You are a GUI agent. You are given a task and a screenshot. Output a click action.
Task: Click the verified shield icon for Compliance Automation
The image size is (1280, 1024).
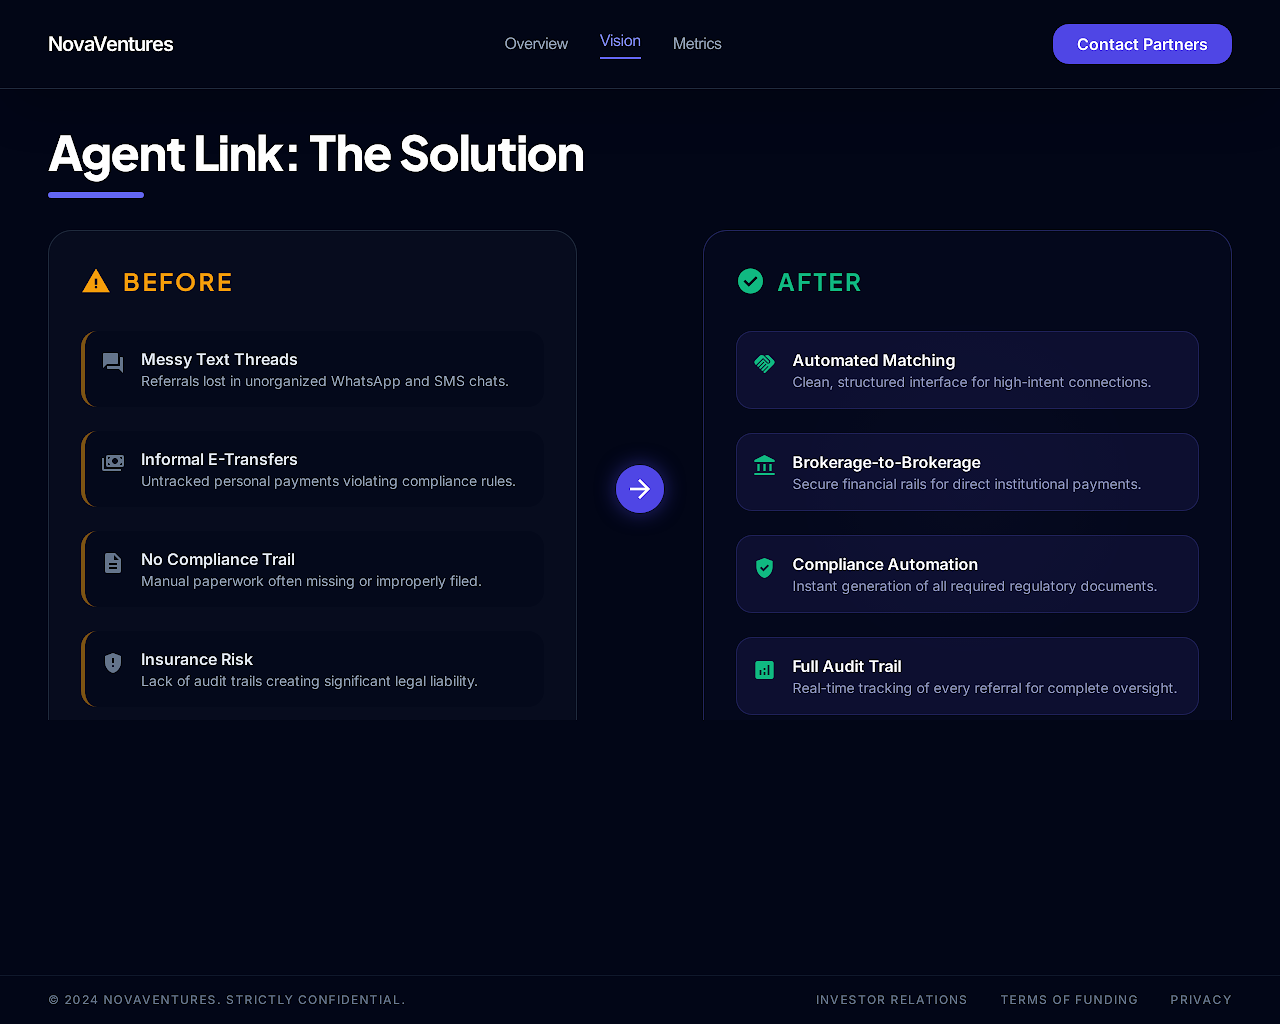tap(764, 567)
